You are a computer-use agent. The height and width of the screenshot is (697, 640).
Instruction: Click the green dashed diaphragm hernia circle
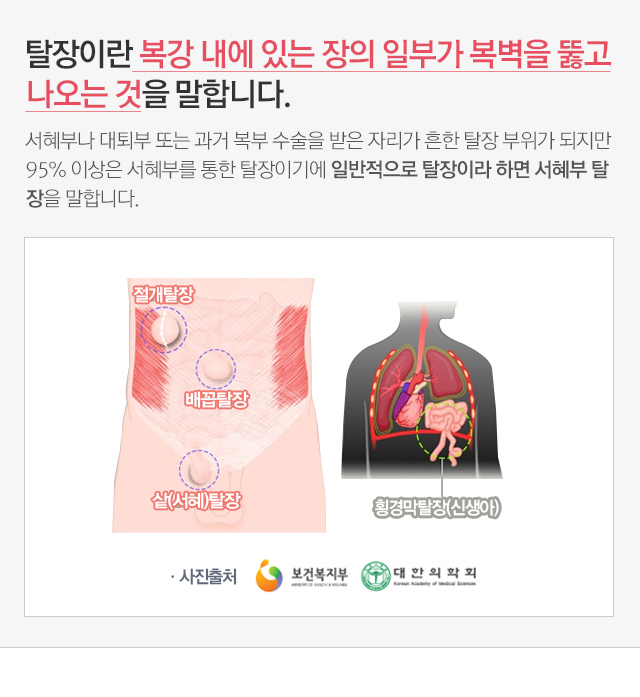click(x=444, y=431)
